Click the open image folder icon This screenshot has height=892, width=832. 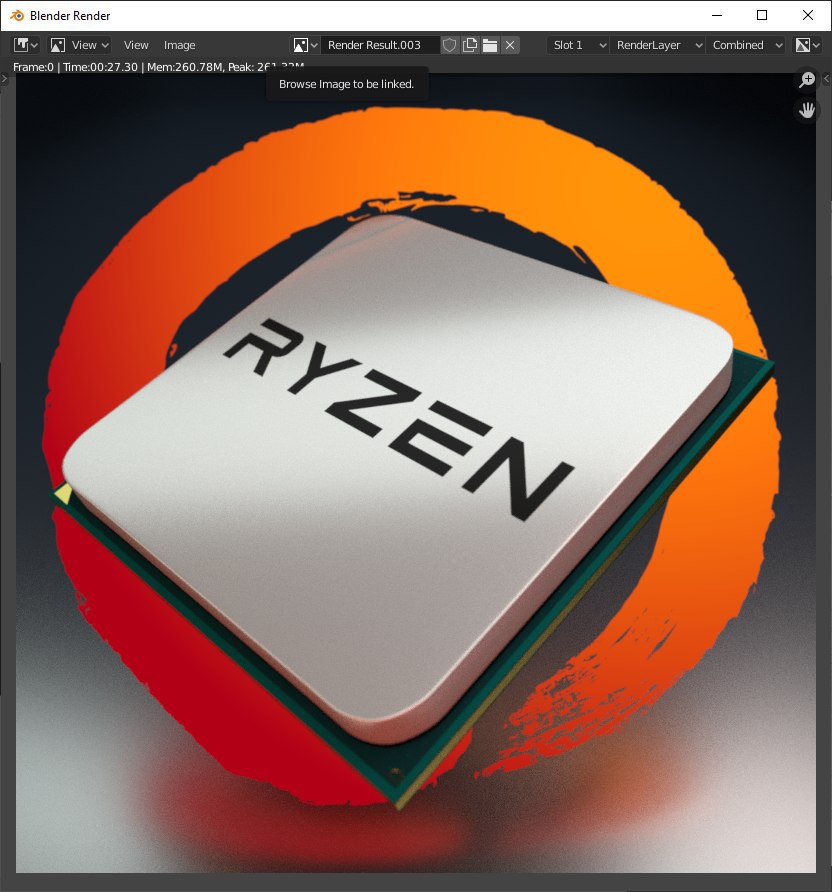coord(490,45)
